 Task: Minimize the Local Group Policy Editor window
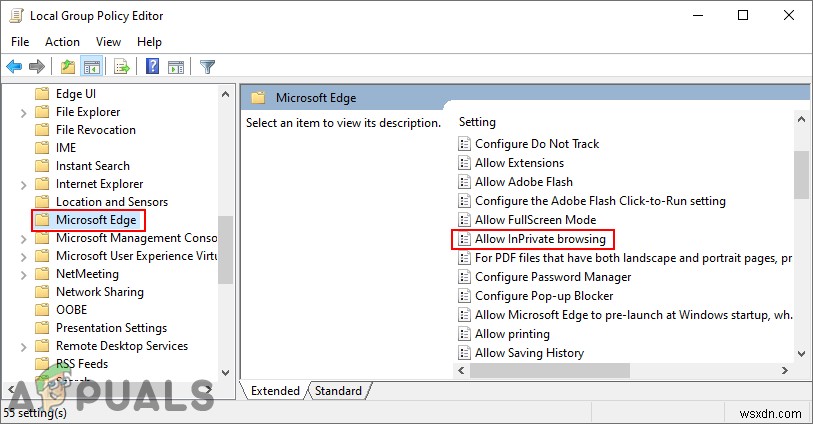[698, 16]
